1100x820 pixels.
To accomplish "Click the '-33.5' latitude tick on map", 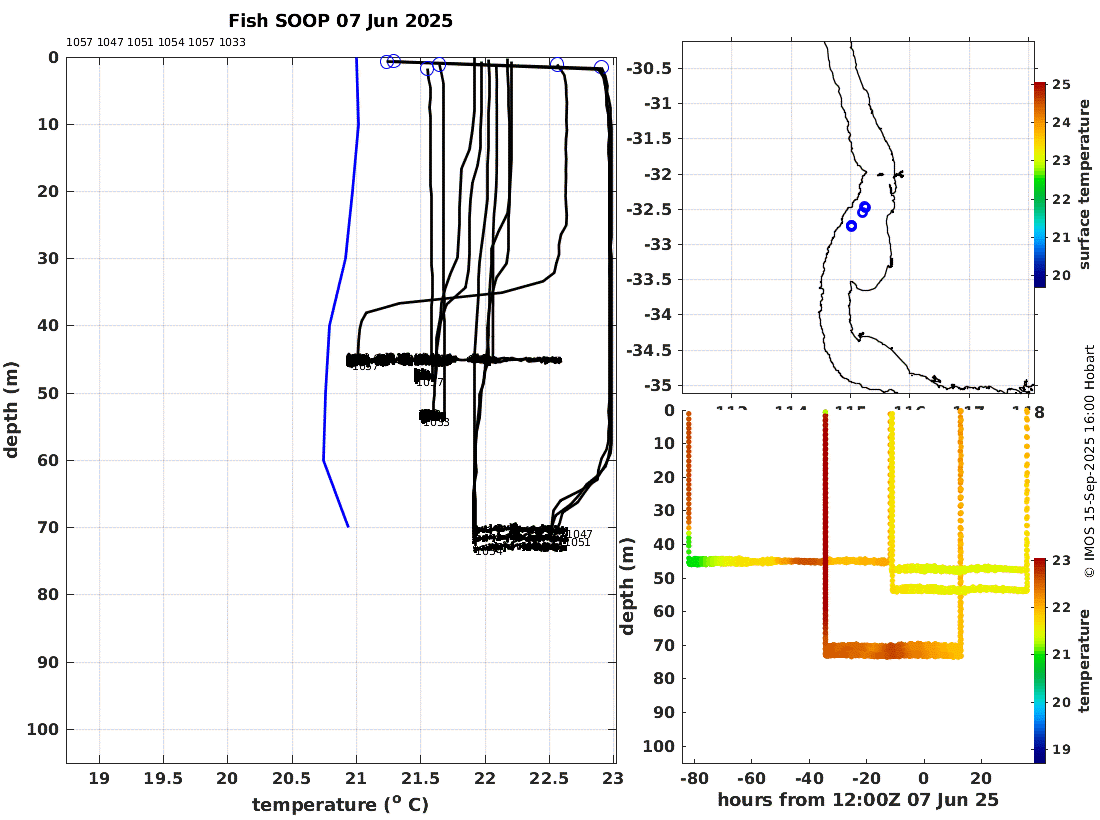I will coord(649,279).
